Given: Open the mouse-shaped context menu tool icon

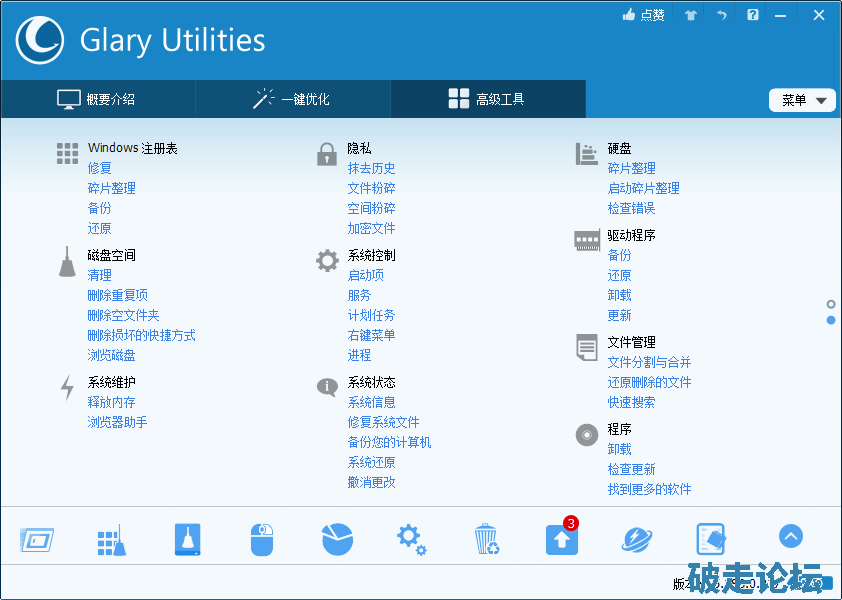Looking at the screenshot, I should coord(261,539).
